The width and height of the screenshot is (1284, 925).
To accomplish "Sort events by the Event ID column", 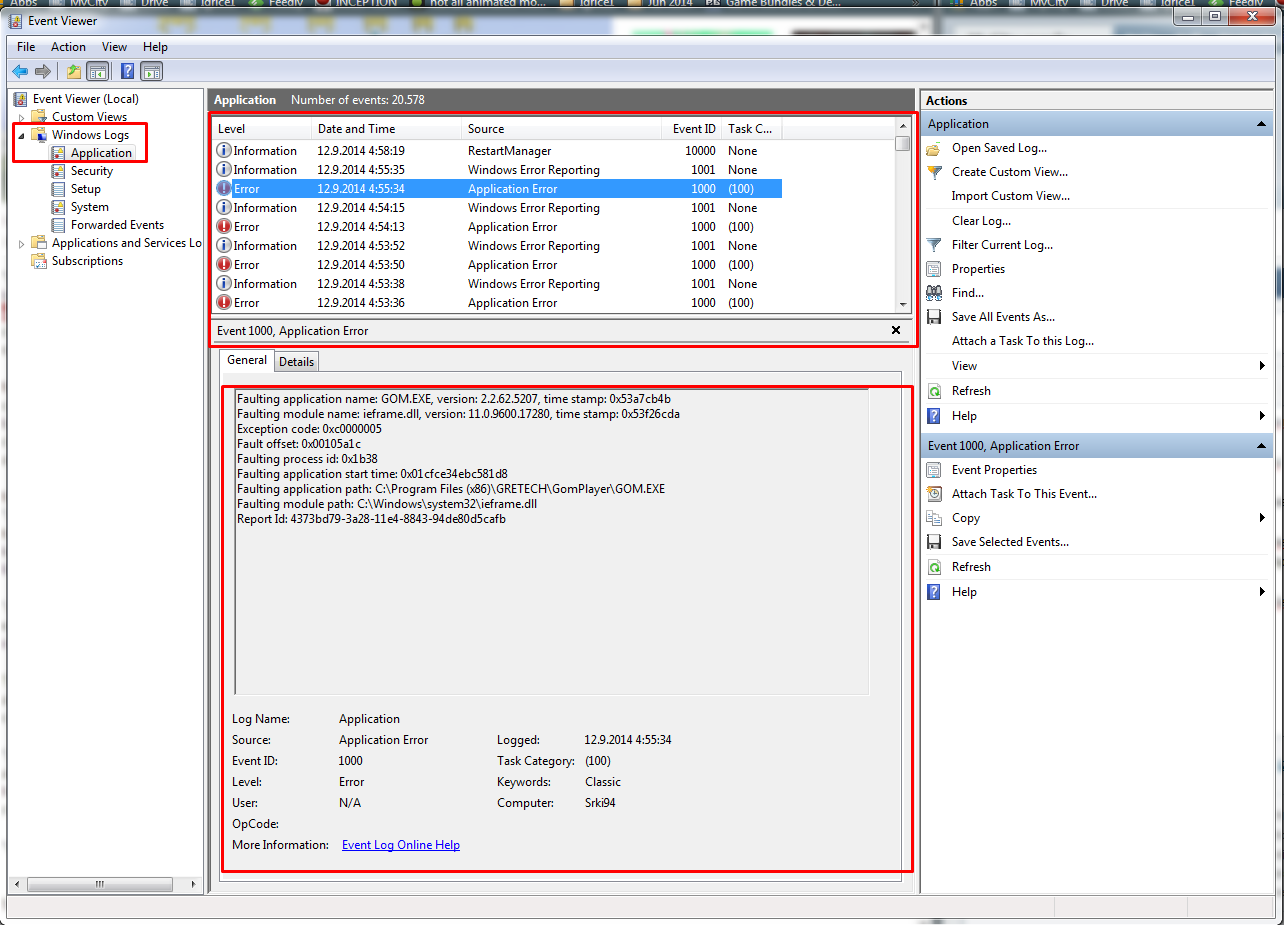I will pos(692,129).
